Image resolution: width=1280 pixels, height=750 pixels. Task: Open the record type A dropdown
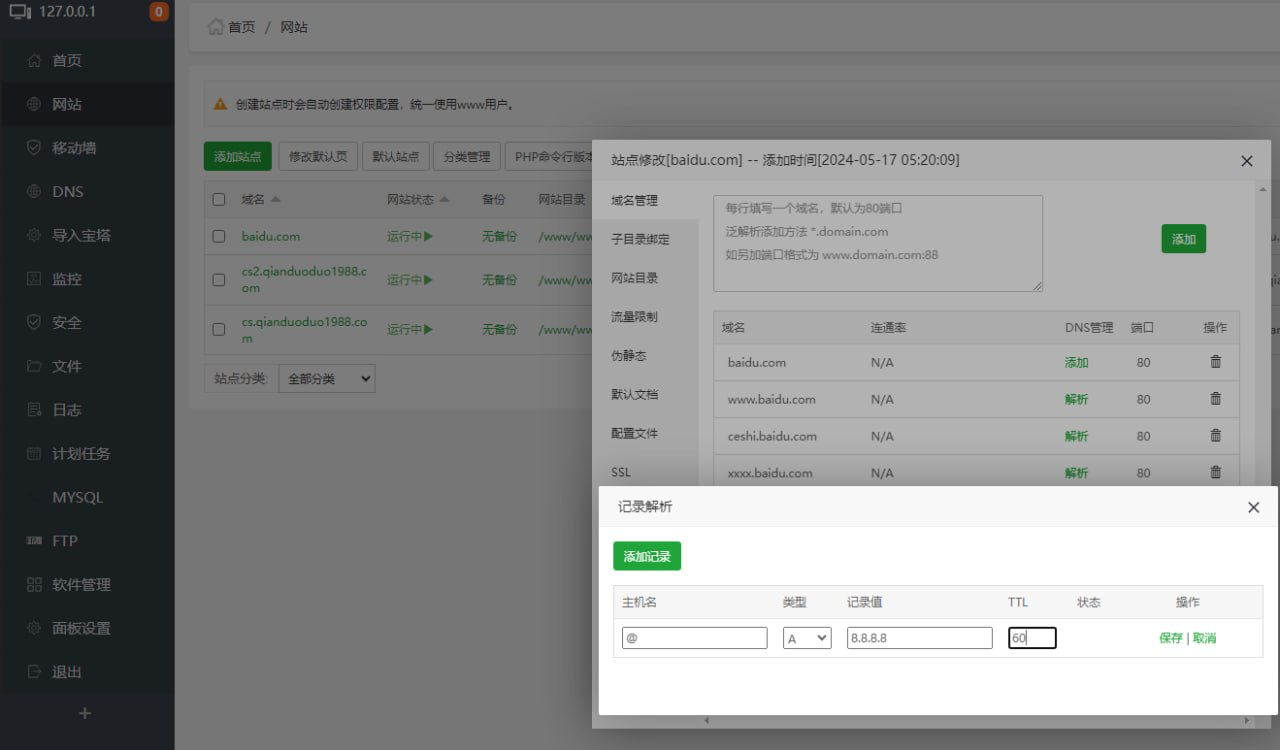coord(806,638)
